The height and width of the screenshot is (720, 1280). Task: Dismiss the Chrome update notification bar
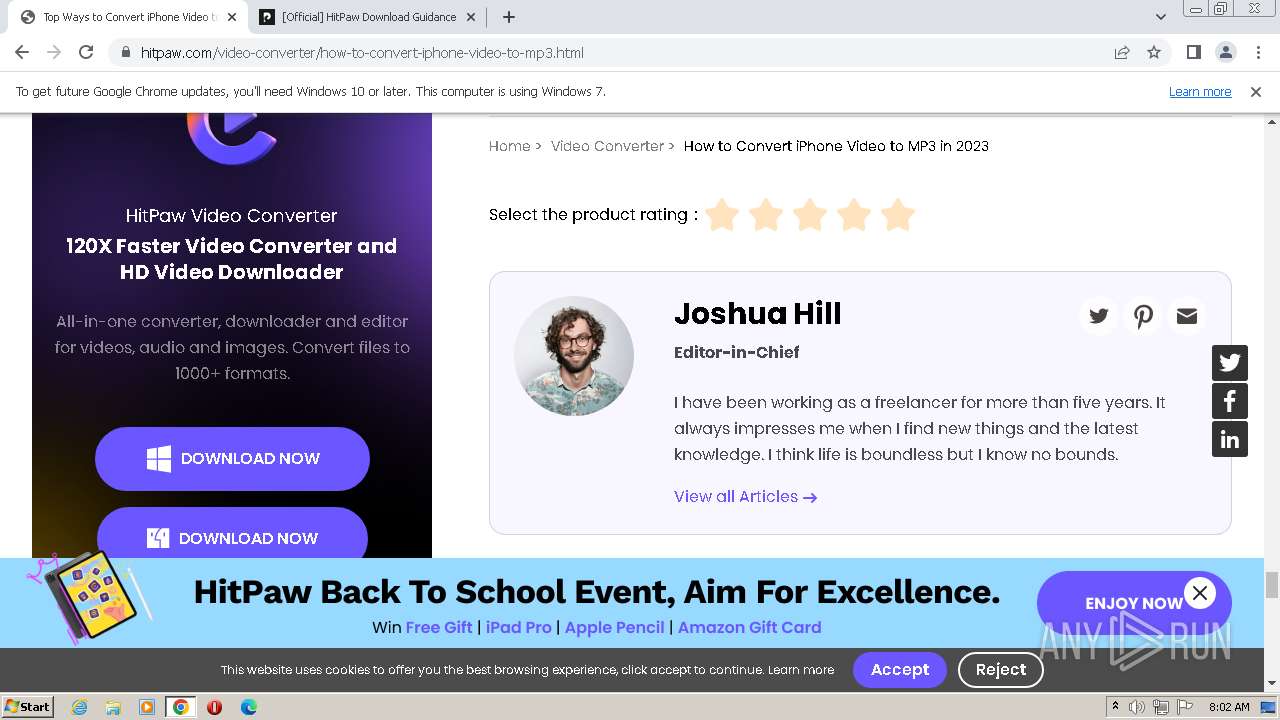coord(1256,91)
